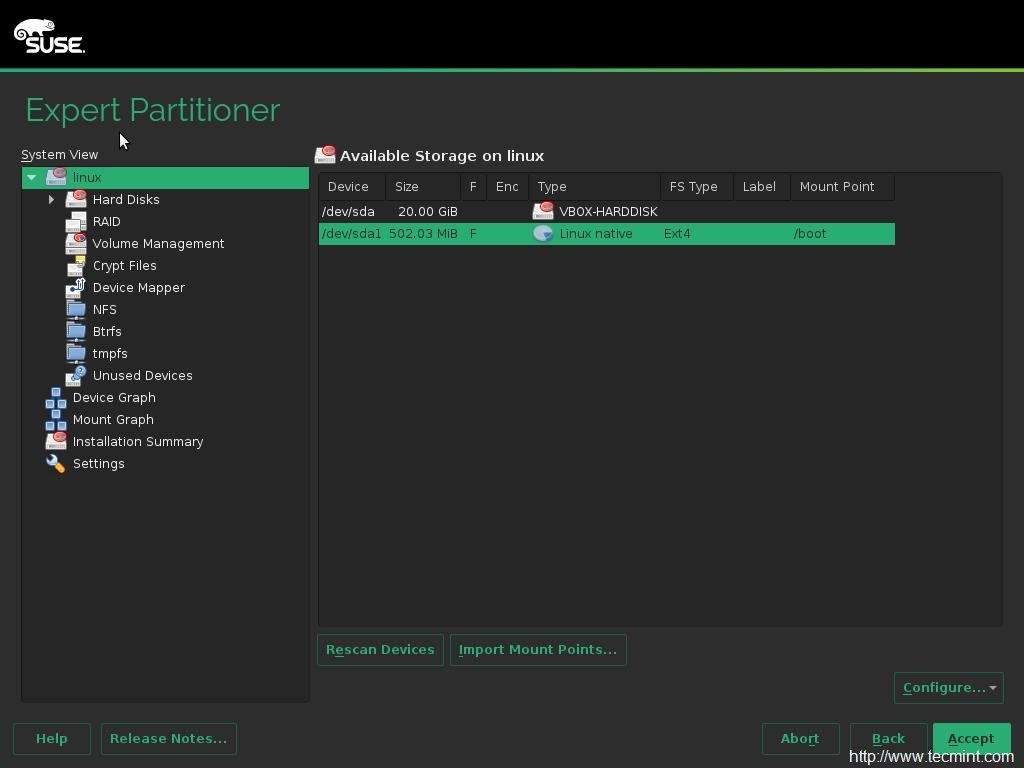
Task: Click the Device Graph icon
Action: click(56, 397)
